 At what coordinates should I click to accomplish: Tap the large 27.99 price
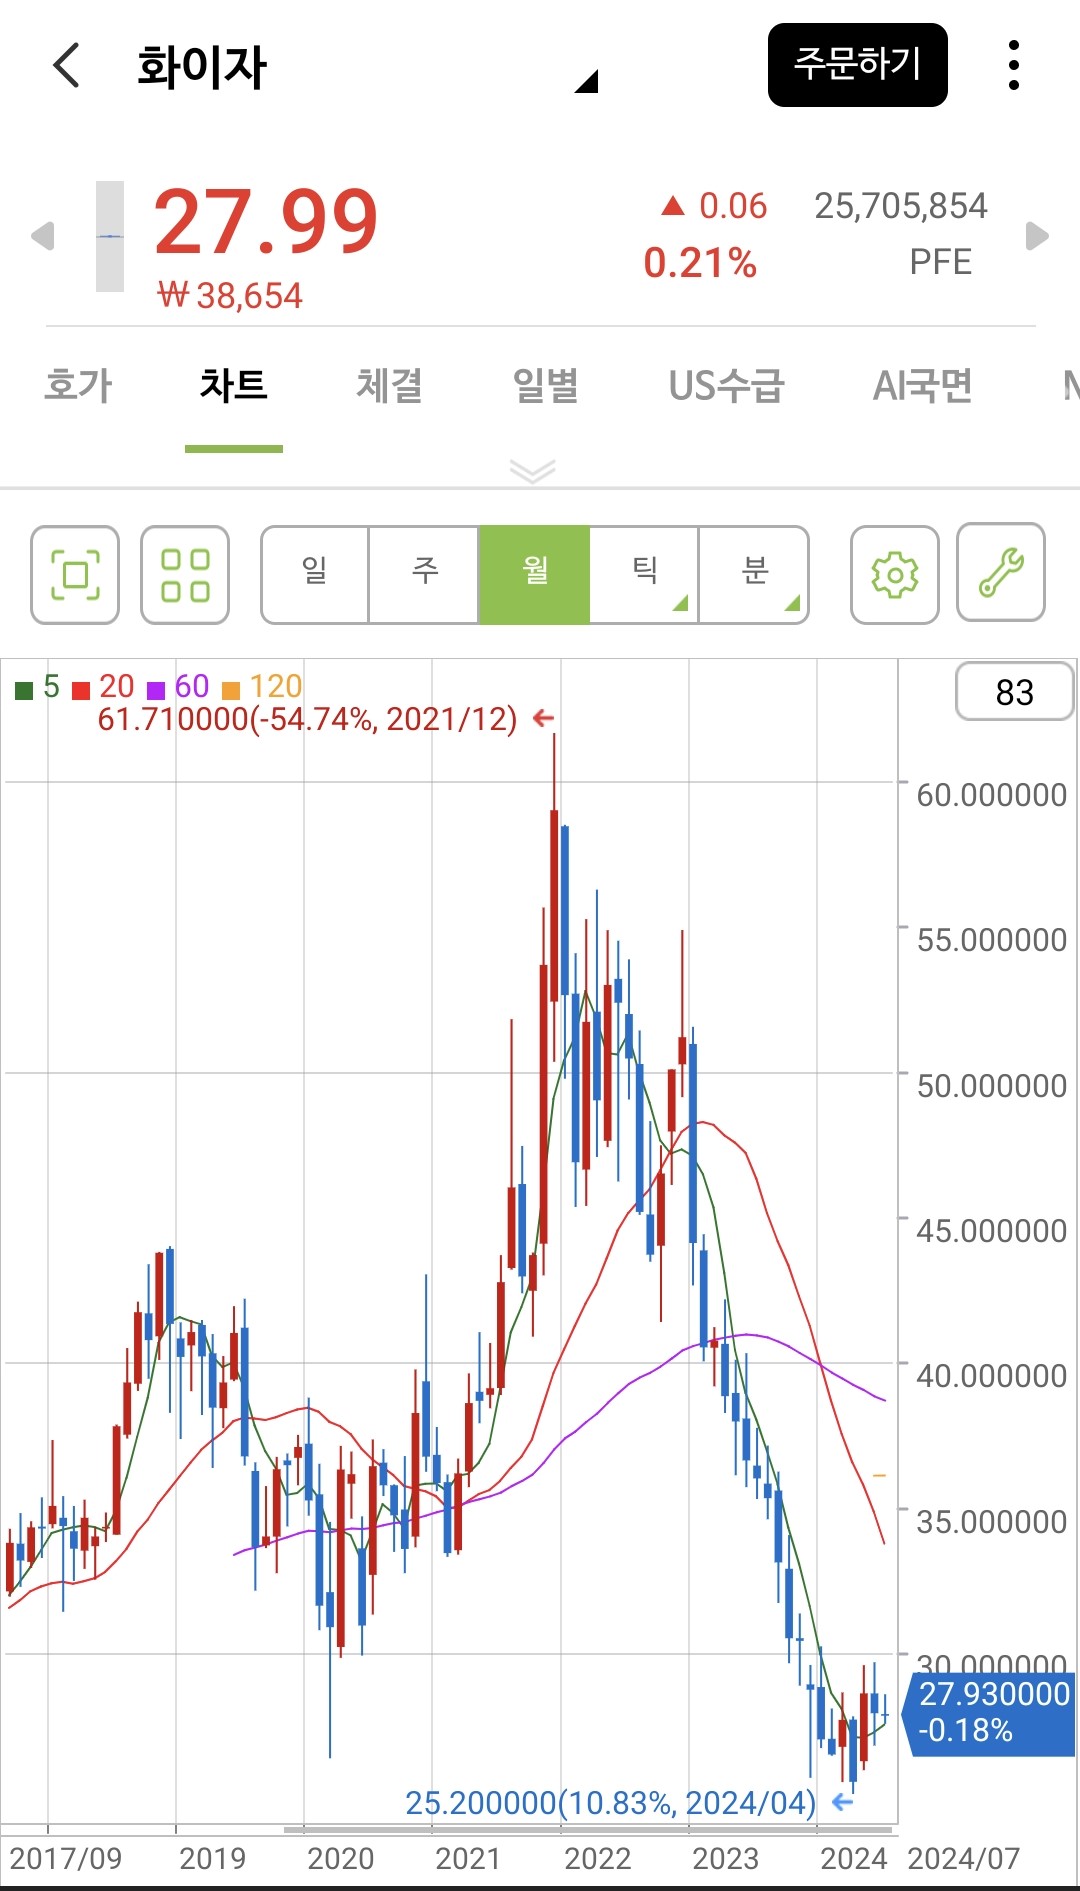click(266, 222)
